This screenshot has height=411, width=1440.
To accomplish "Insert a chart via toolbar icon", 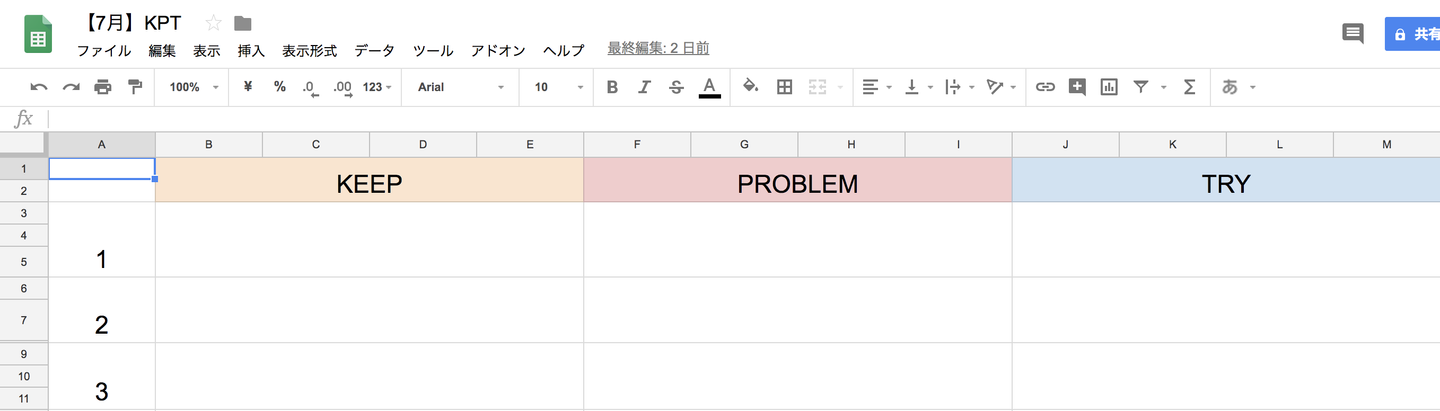I will click(x=1108, y=87).
